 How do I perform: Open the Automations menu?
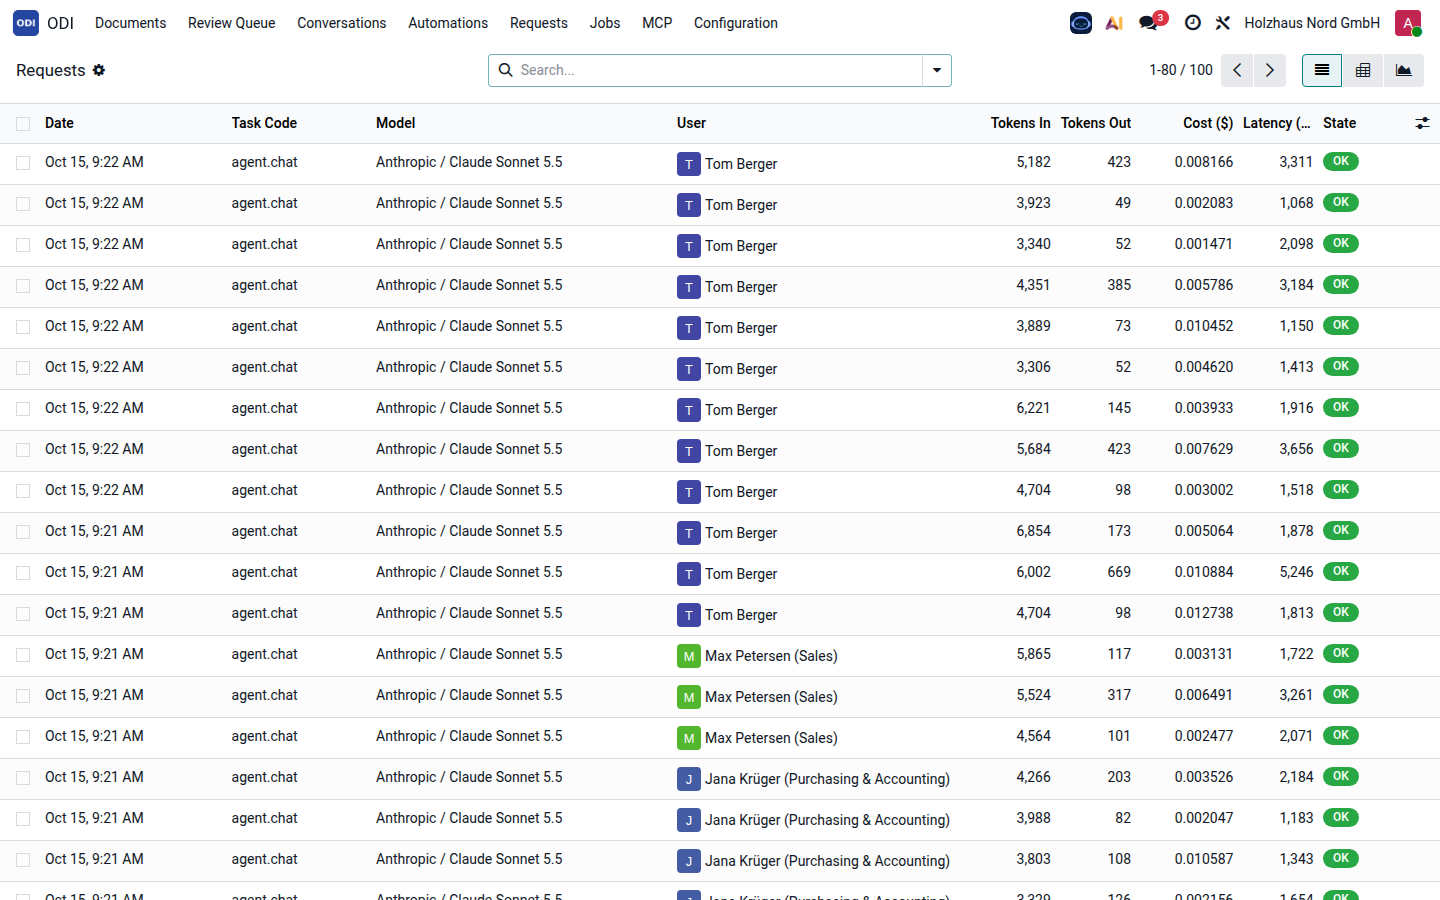(448, 23)
